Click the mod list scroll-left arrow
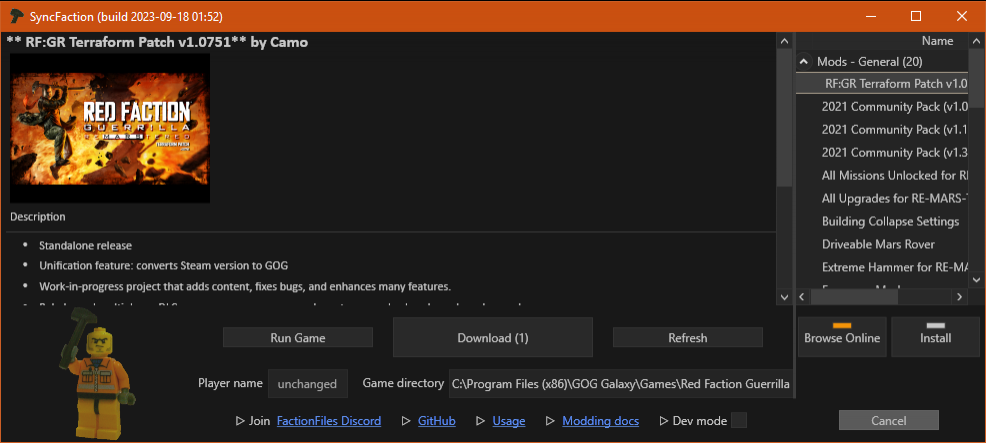The image size is (986, 443). pyautogui.click(x=804, y=297)
